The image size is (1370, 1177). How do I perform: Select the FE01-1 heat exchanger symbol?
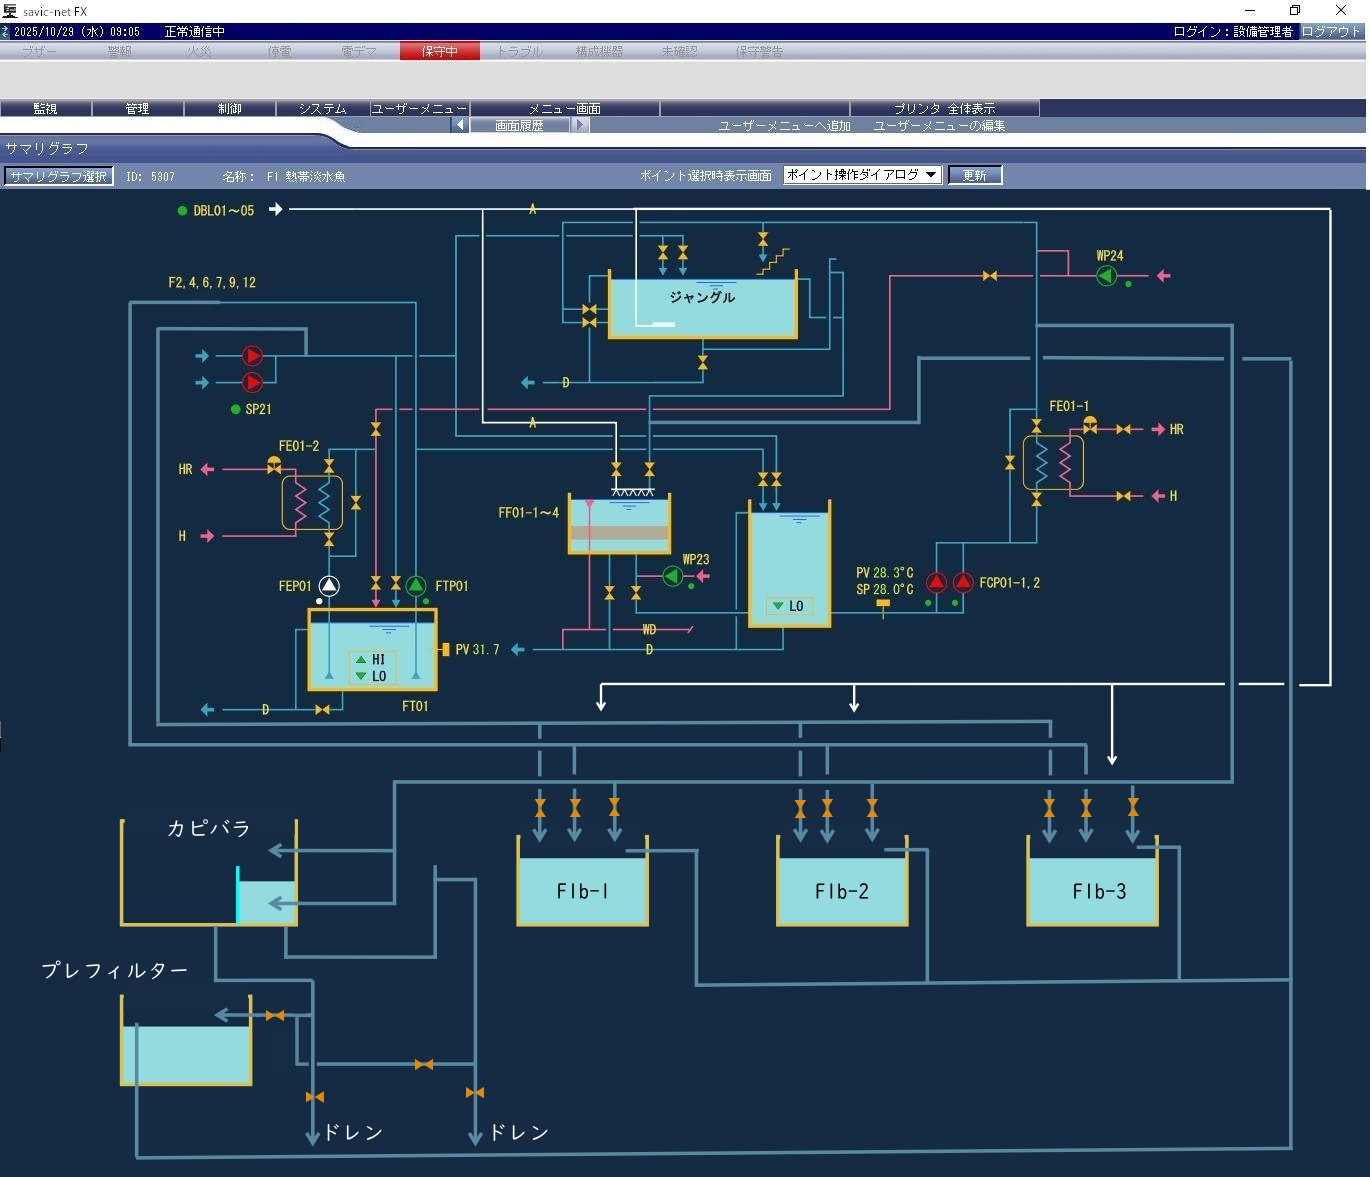pos(1052,462)
